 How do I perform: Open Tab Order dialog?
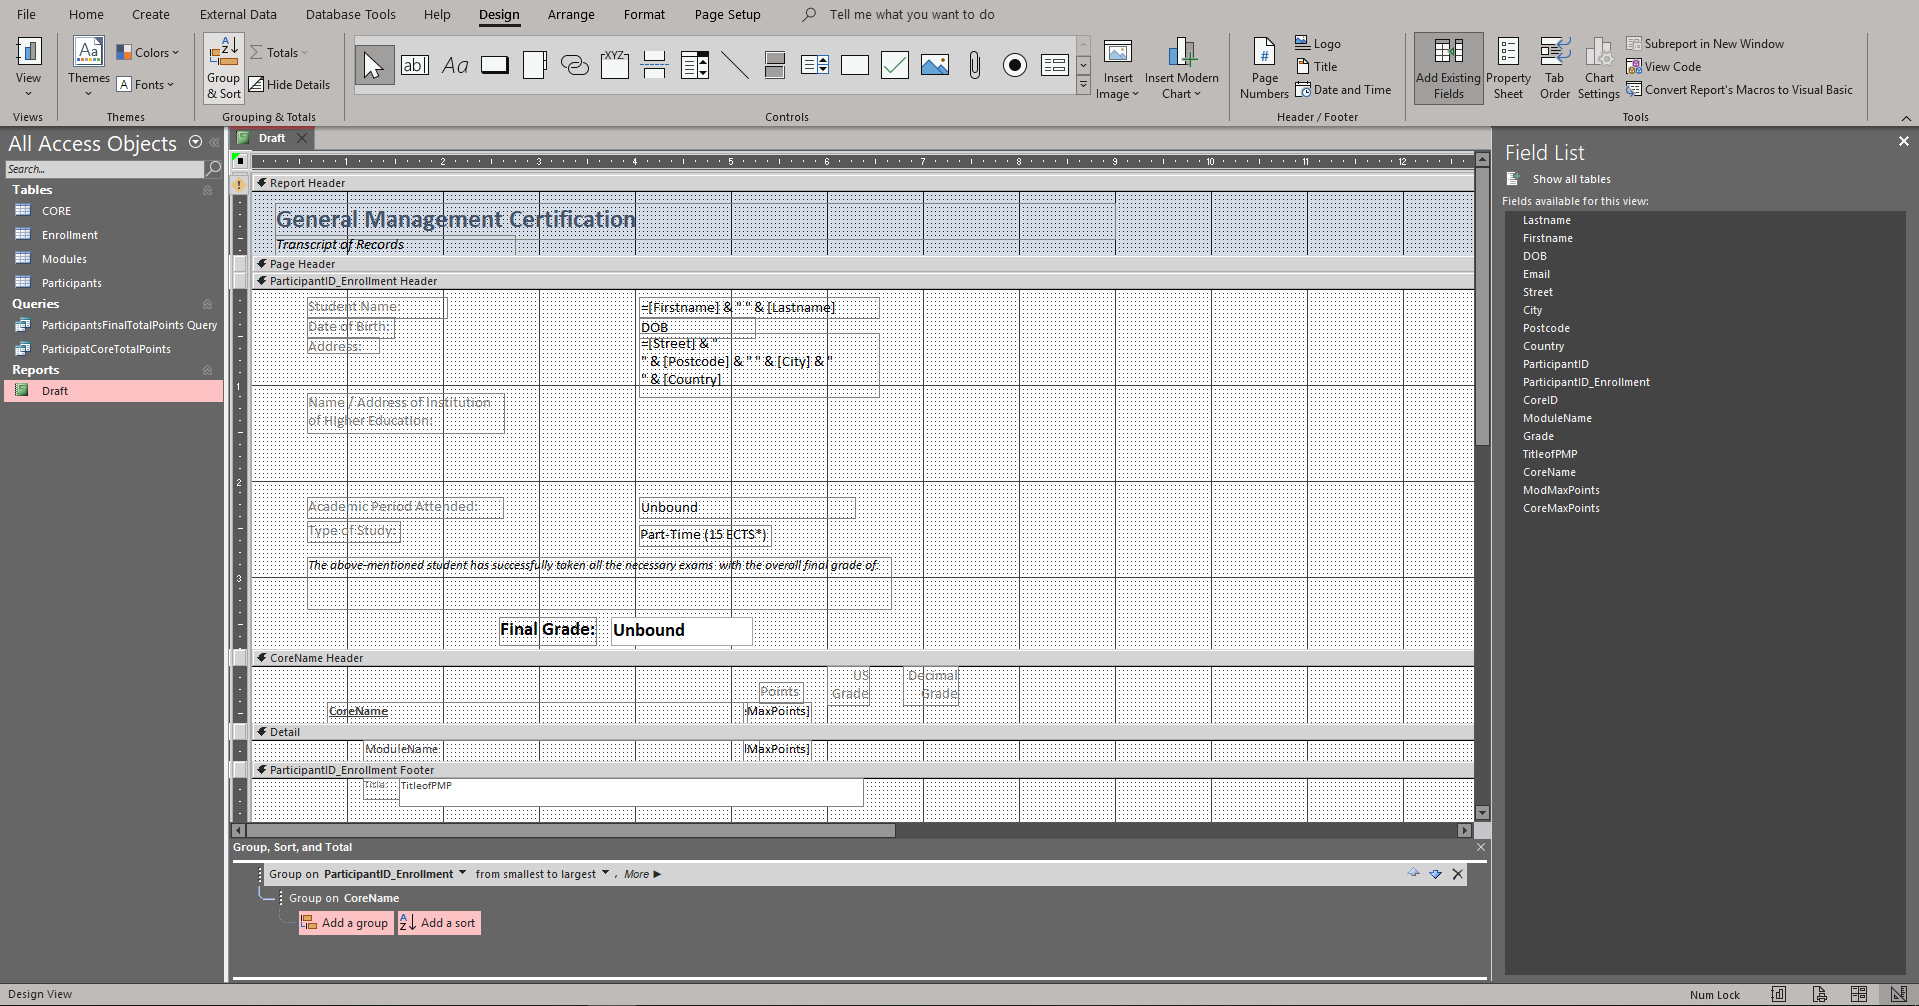pos(1554,68)
